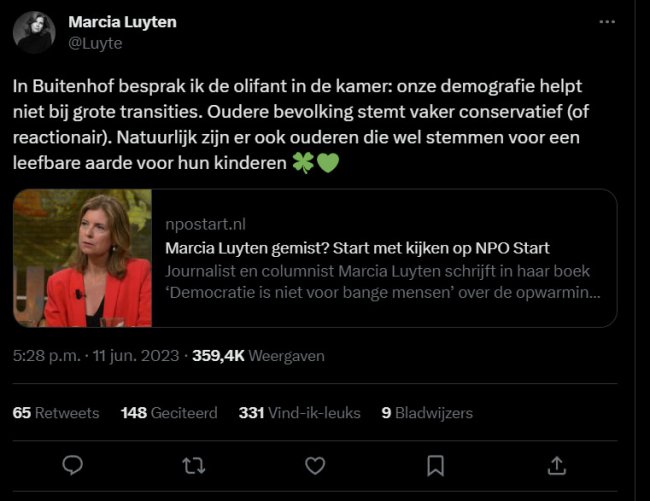
Task: Bookmark this tweet
Action: pyautogui.click(x=436, y=465)
